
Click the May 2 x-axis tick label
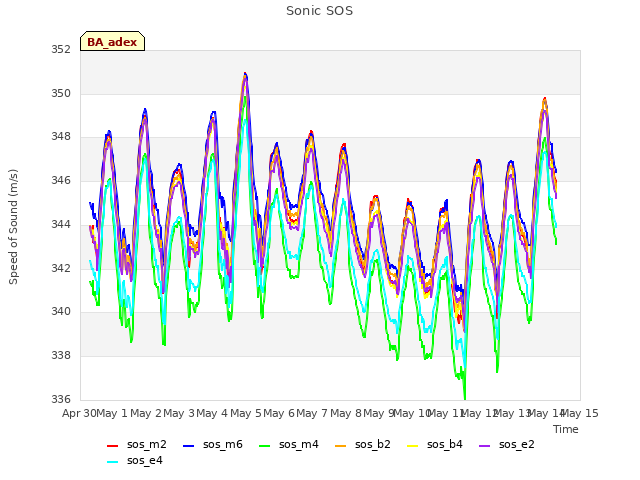coord(146,413)
